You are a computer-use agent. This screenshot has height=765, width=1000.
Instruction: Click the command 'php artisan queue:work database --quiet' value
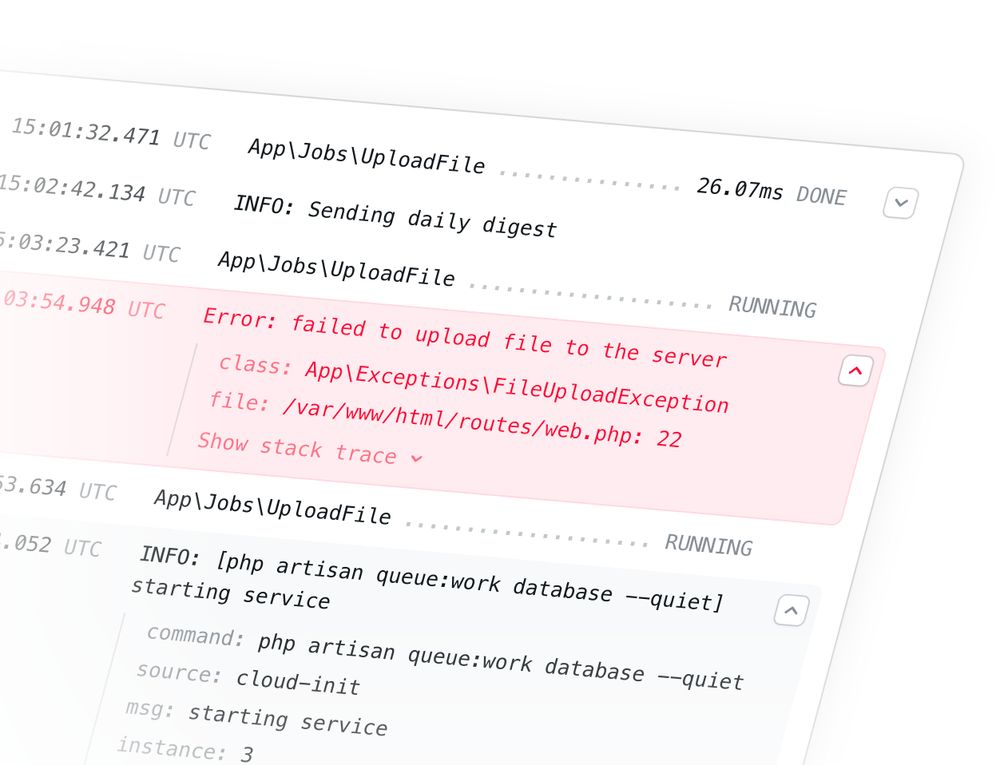click(x=501, y=662)
